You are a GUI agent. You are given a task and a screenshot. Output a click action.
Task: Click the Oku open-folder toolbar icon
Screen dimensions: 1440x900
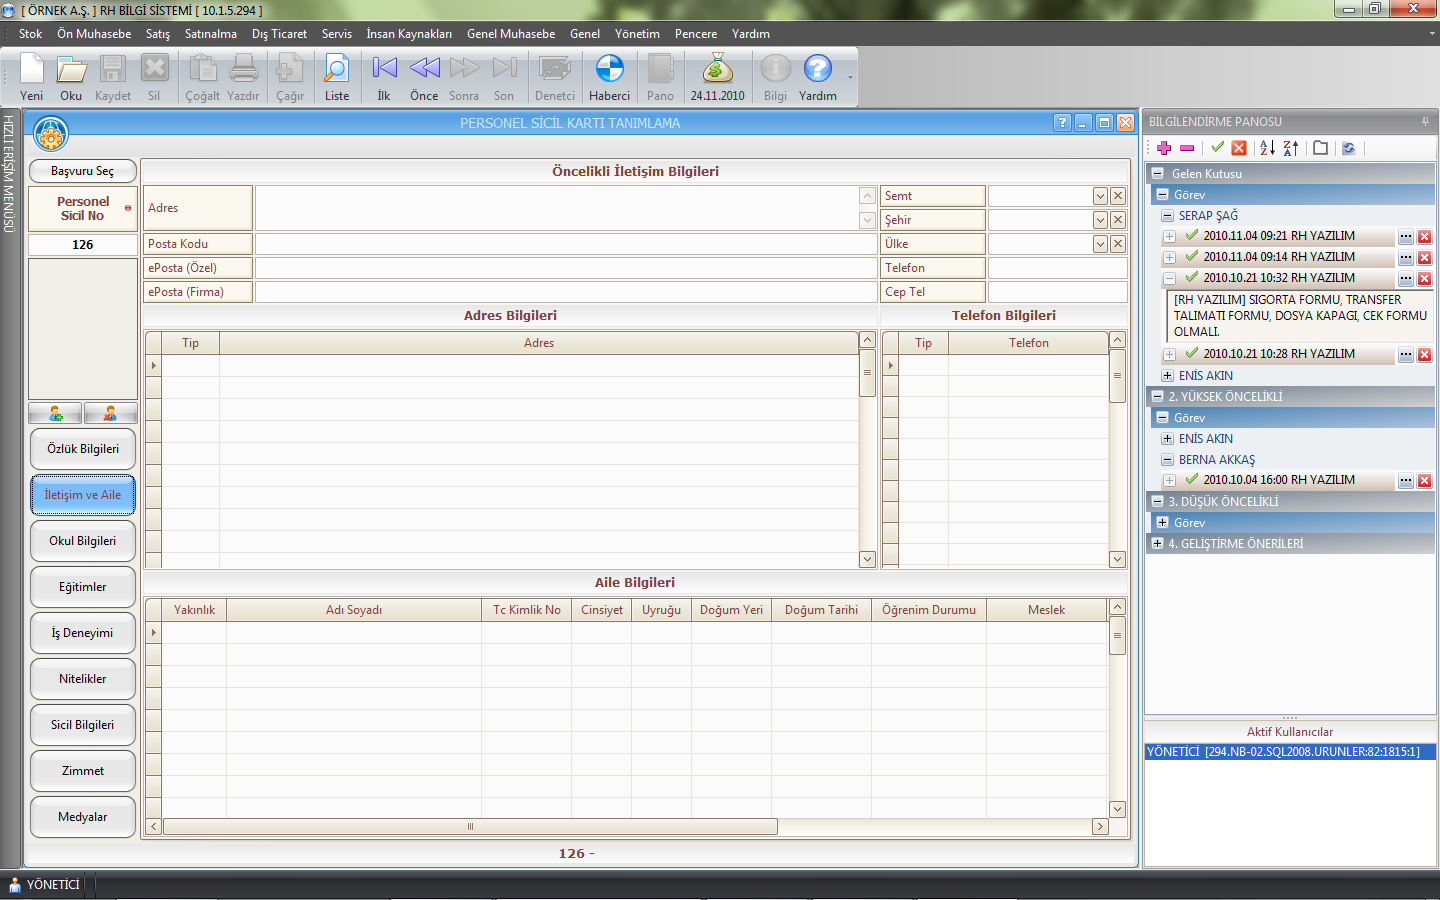[x=71, y=77]
